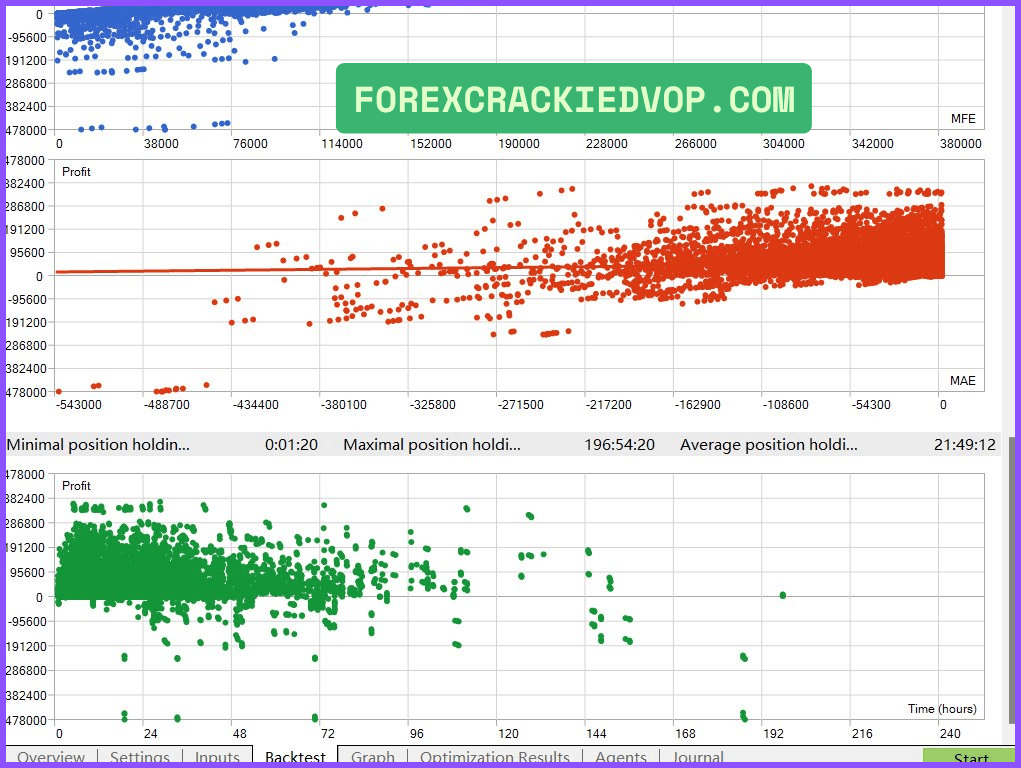Click the 'Time (hours)' axis label

942,709
